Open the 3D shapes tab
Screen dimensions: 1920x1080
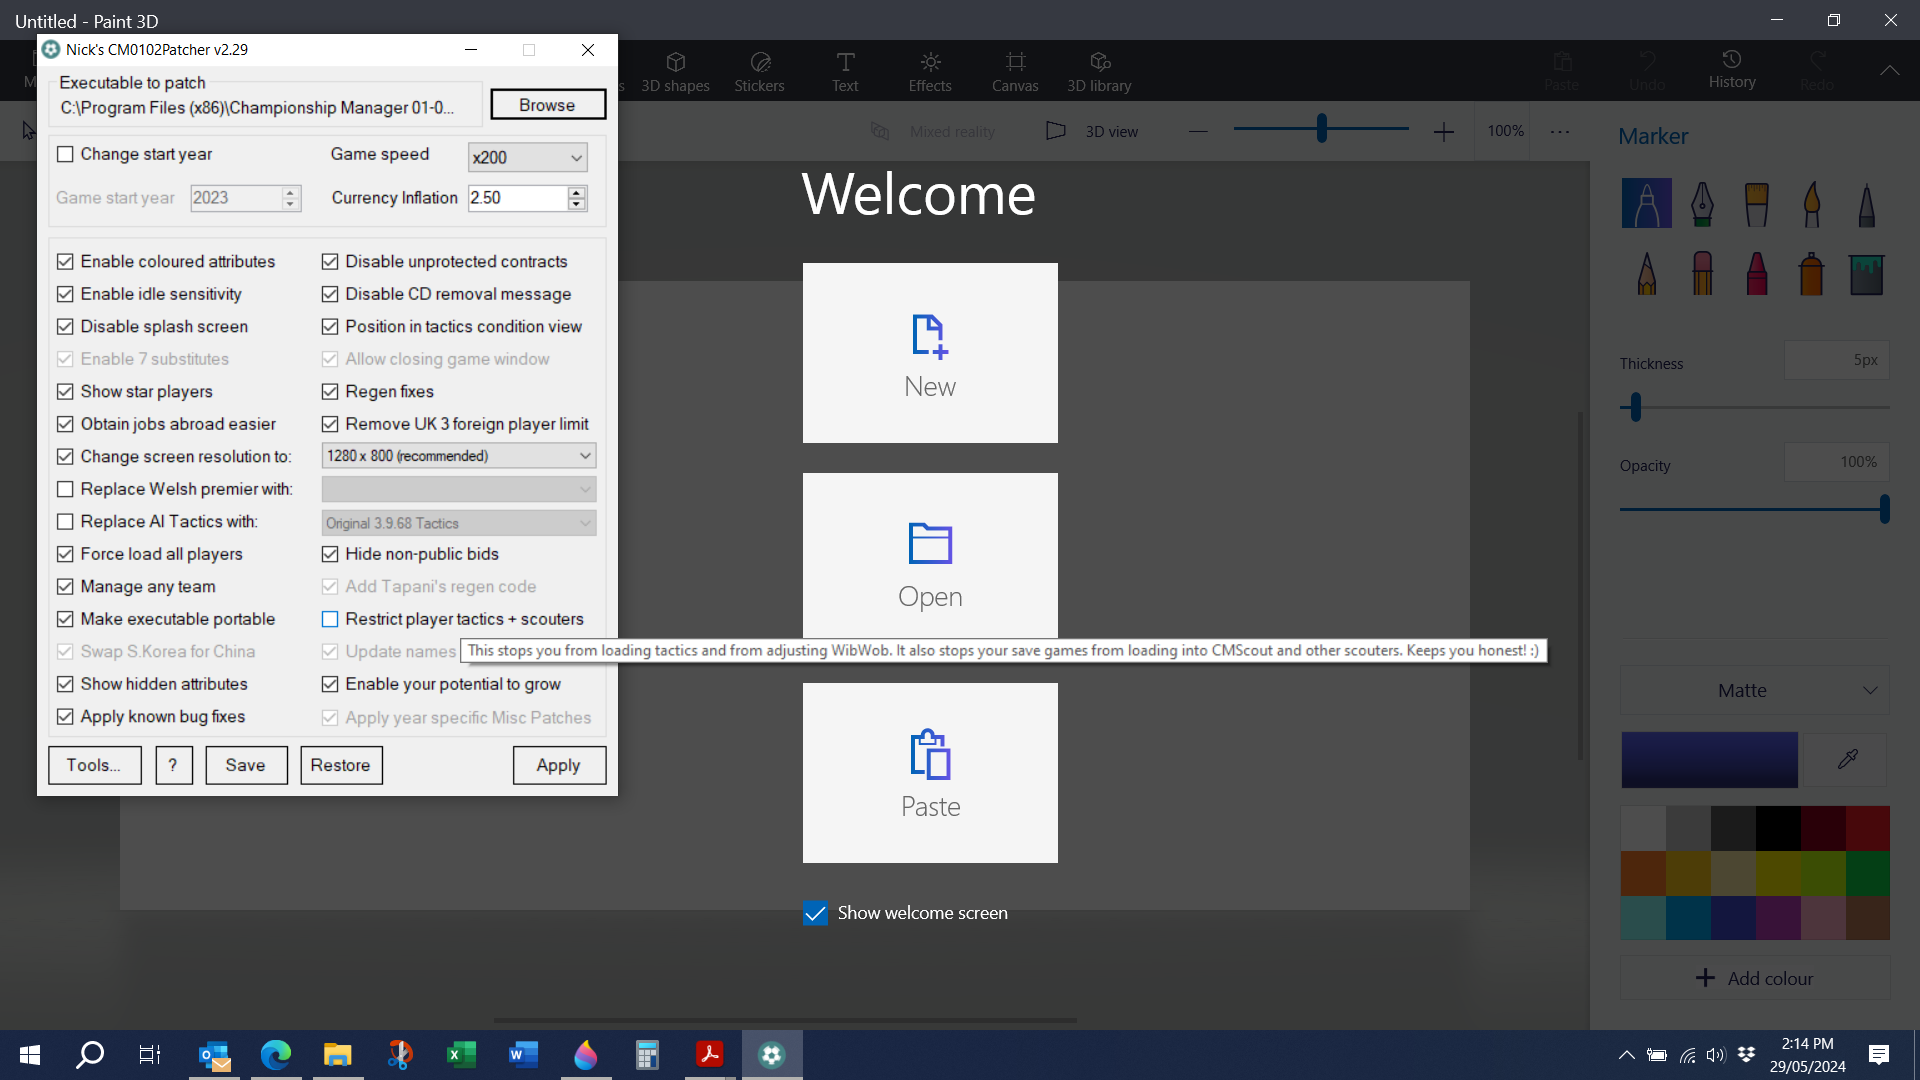pos(675,72)
